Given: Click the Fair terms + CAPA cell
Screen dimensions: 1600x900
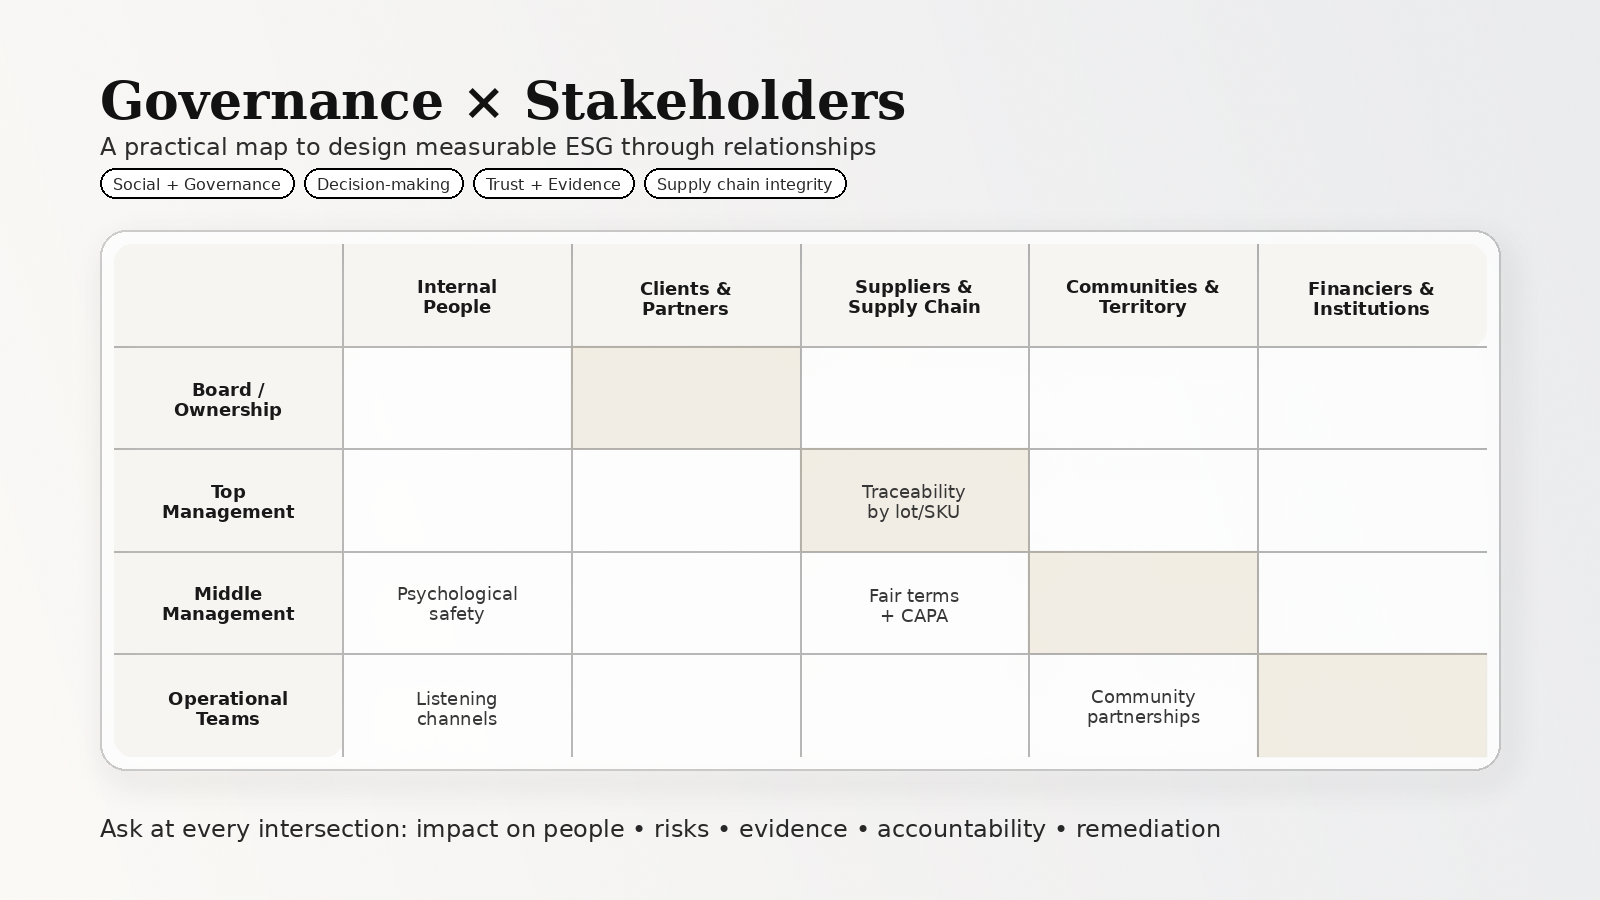Looking at the screenshot, I should (915, 603).
